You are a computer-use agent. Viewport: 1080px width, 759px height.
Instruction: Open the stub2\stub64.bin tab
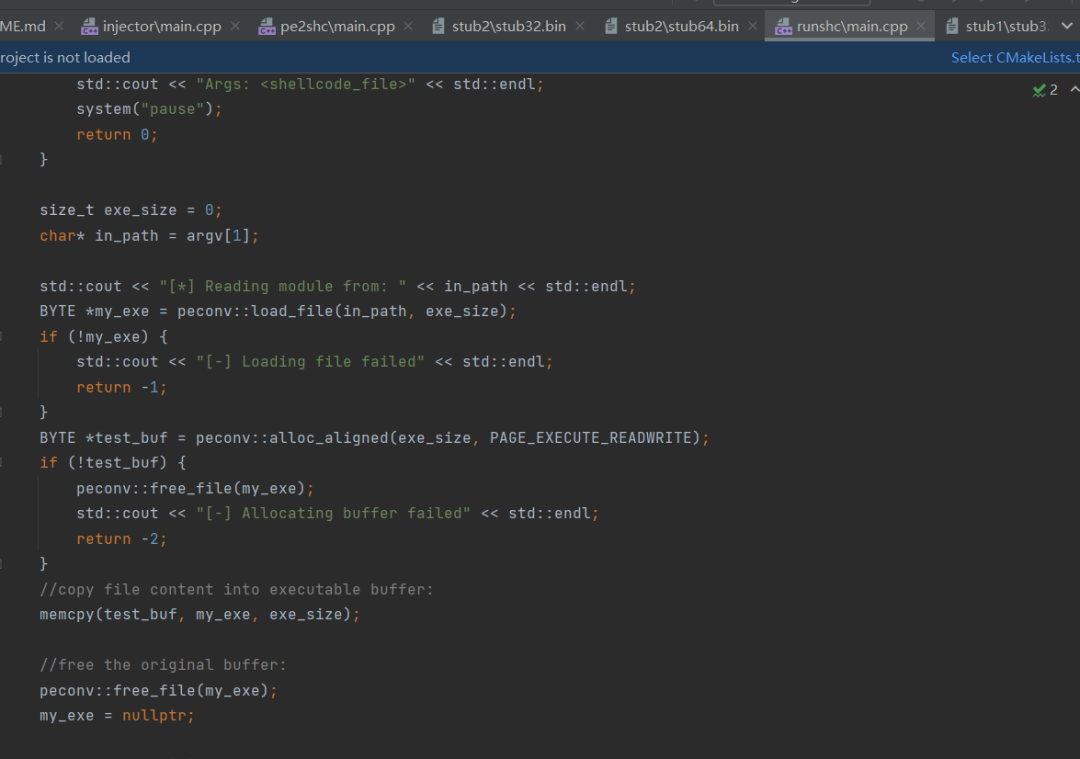click(x=681, y=26)
